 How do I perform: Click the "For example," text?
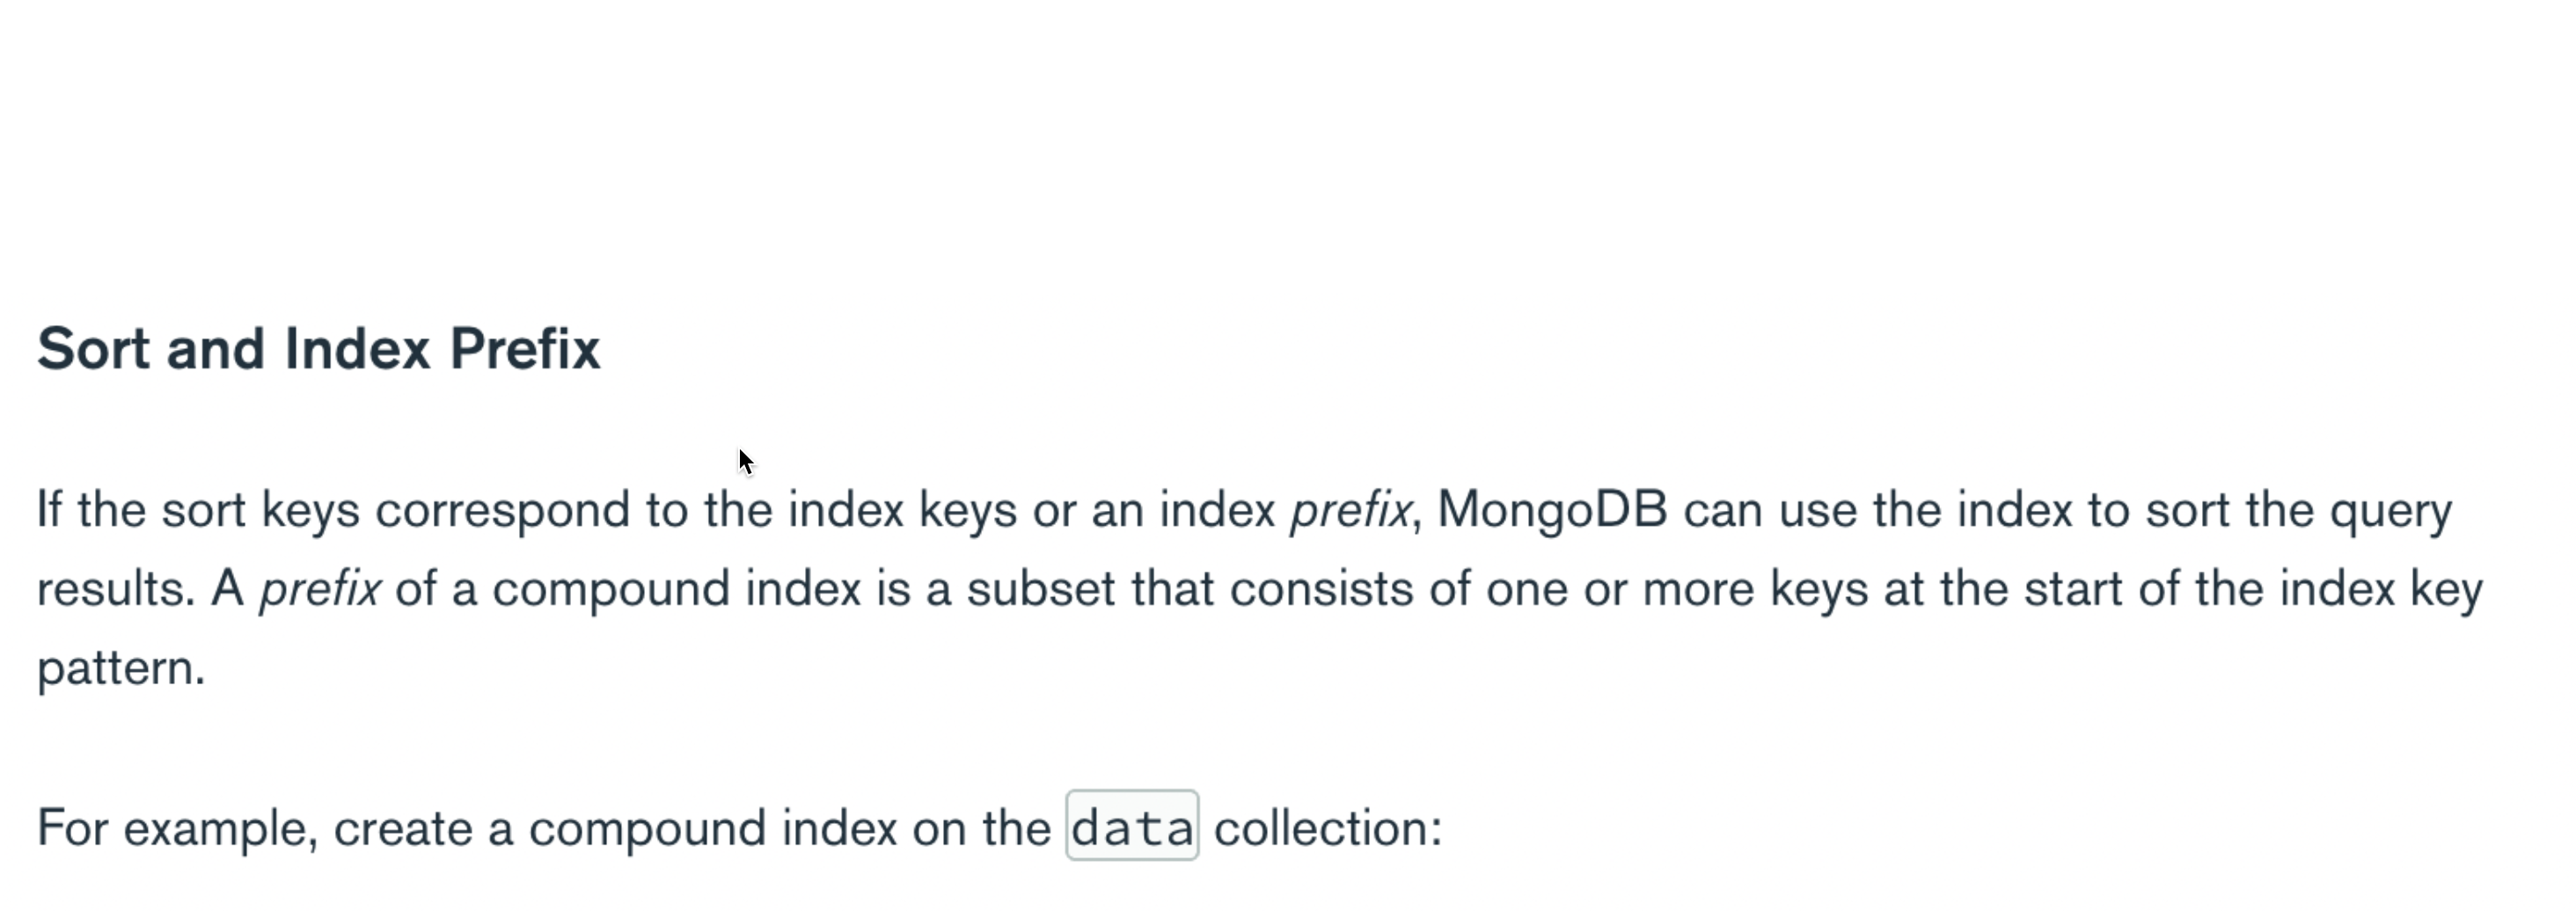pos(178,828)
